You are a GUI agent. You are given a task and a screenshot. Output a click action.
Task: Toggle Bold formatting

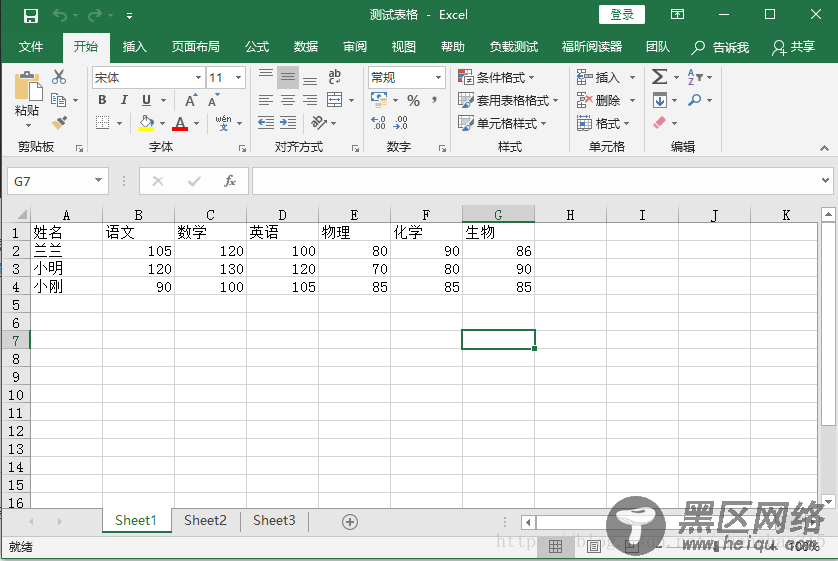pos(102,100)
